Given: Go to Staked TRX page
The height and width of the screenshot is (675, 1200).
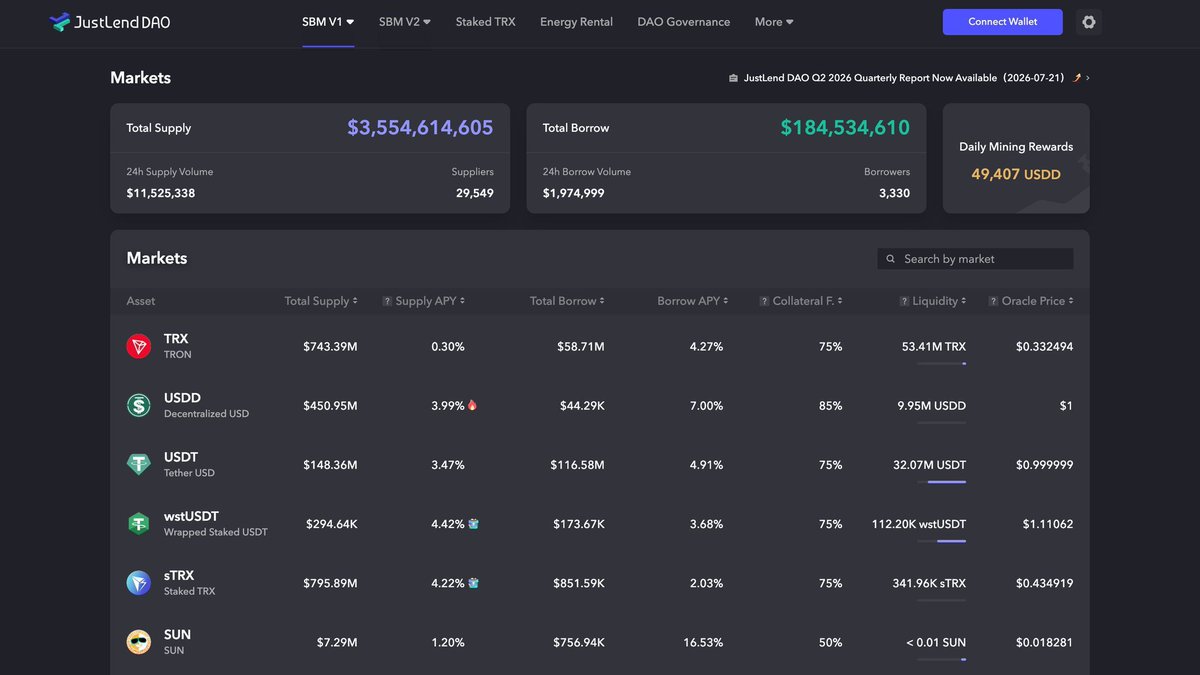Looking at the screenshot, I should tap(486, 22).
